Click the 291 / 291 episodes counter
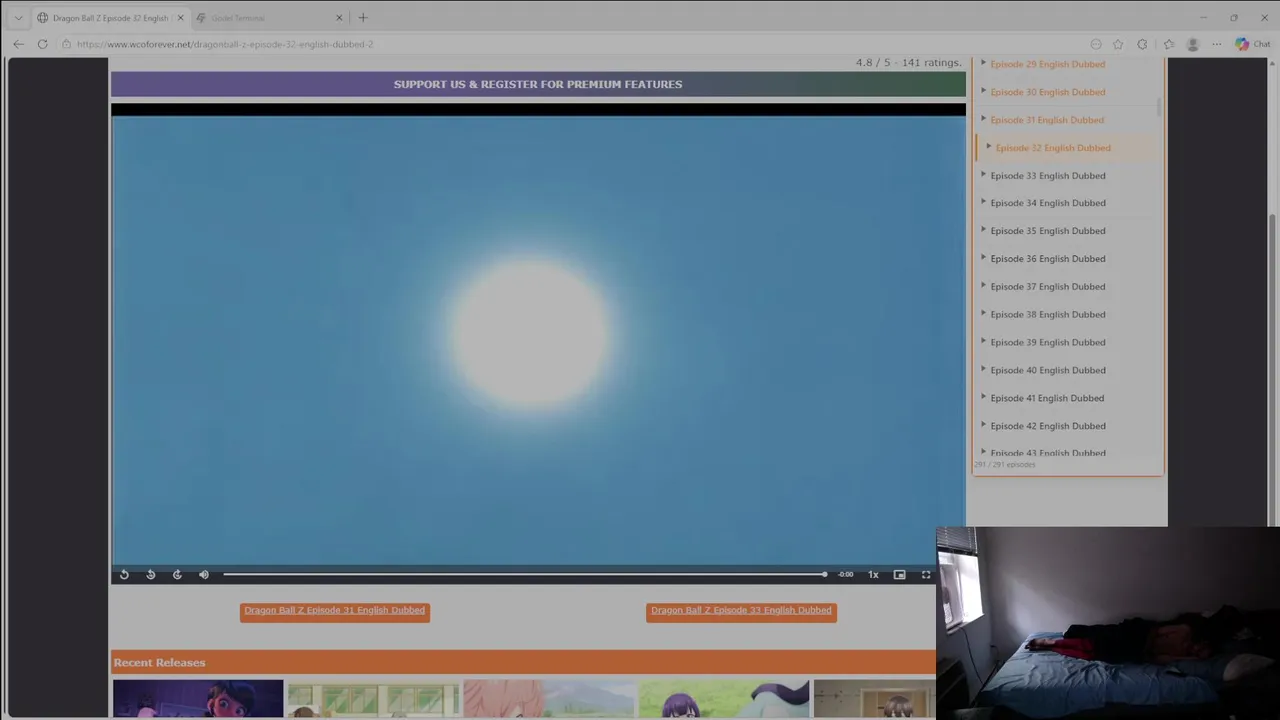 pyautogui.click(x=1005, y=465)
